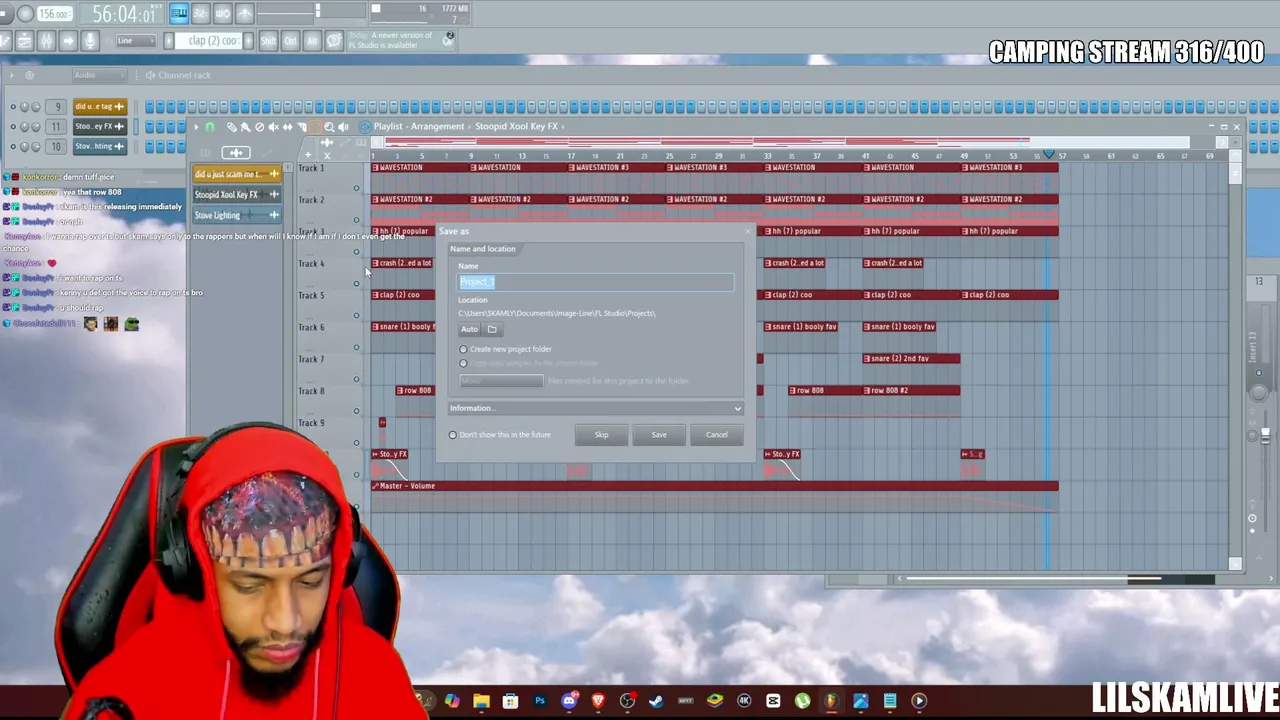1280x720 pixels.
Task: Select the playlist paint brush tool
Action: (x=245, y=127)
